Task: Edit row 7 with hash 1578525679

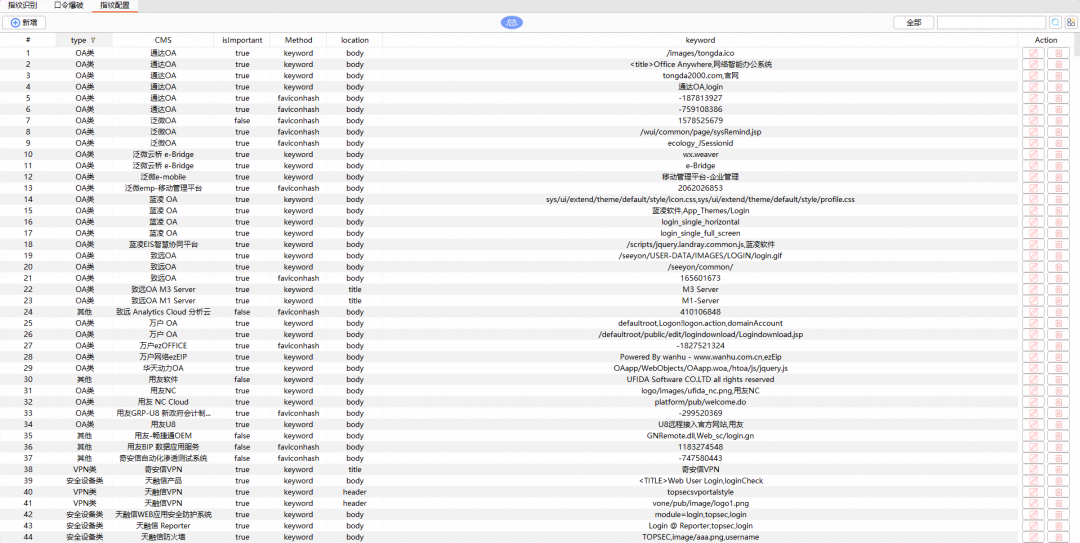Action: click(x=1033, y=121)
